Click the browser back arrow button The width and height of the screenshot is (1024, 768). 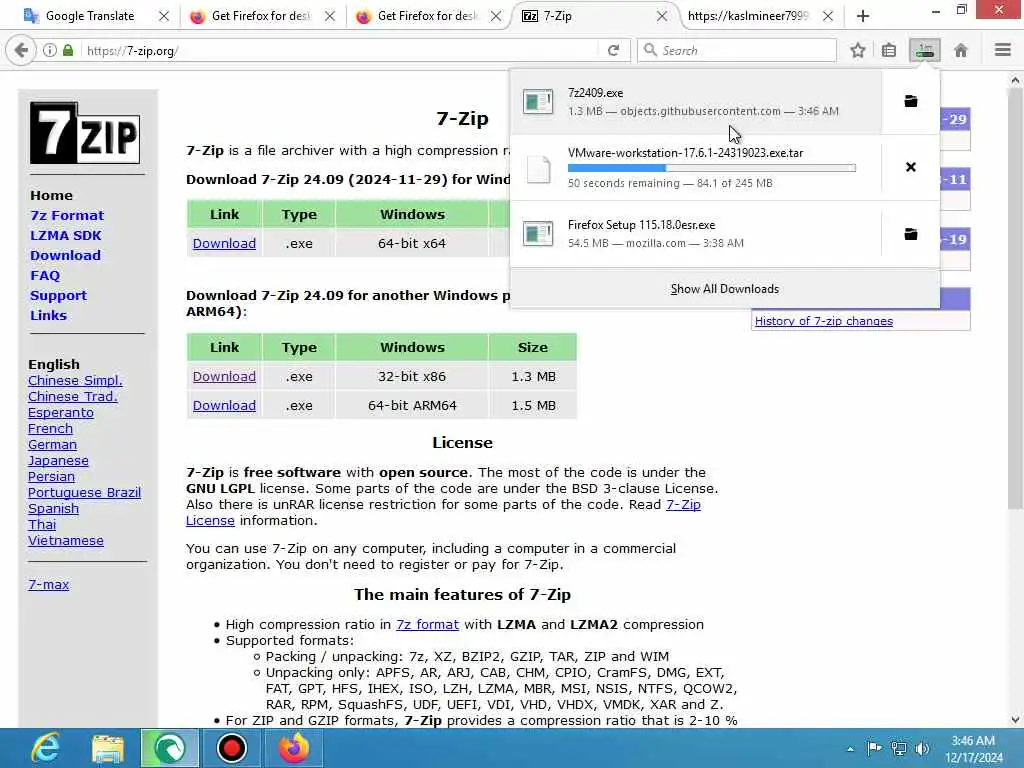(21, 50)
